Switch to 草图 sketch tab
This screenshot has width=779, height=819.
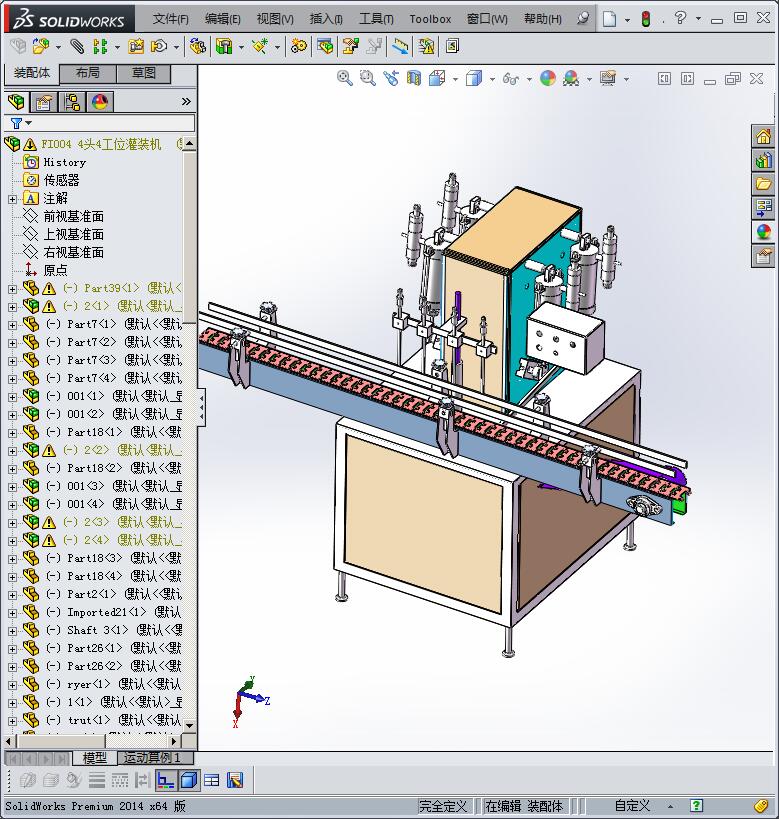click(144, 73)
